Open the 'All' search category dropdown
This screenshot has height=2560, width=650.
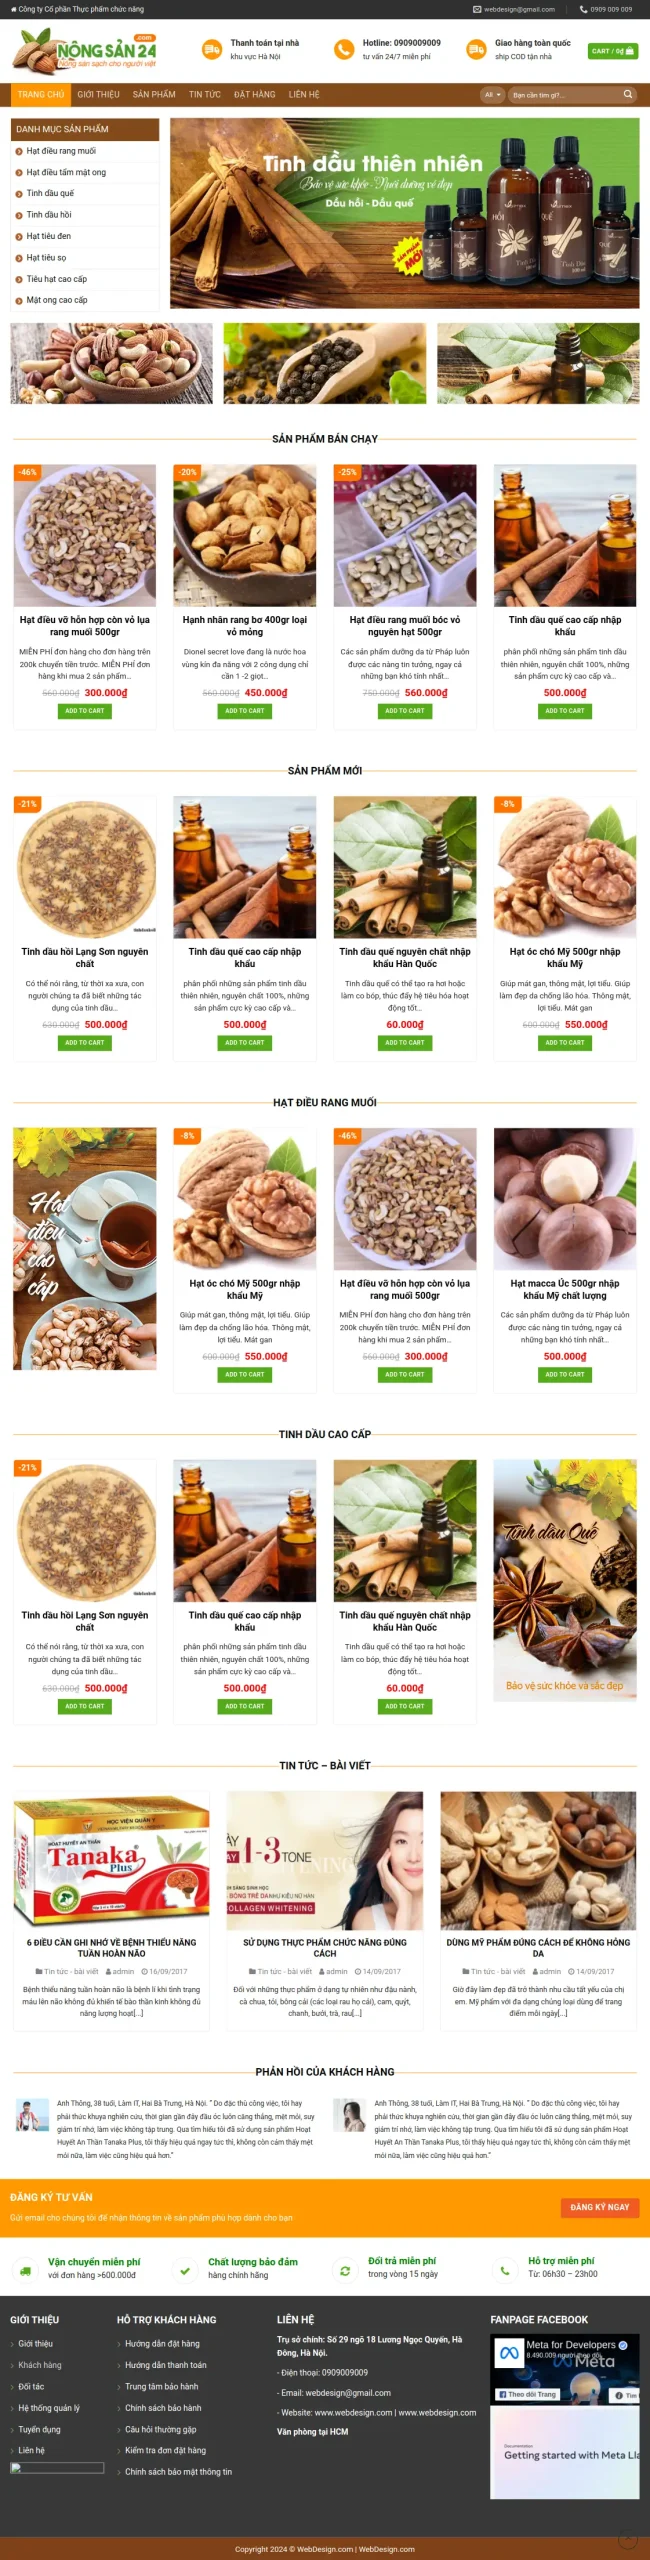492,95
